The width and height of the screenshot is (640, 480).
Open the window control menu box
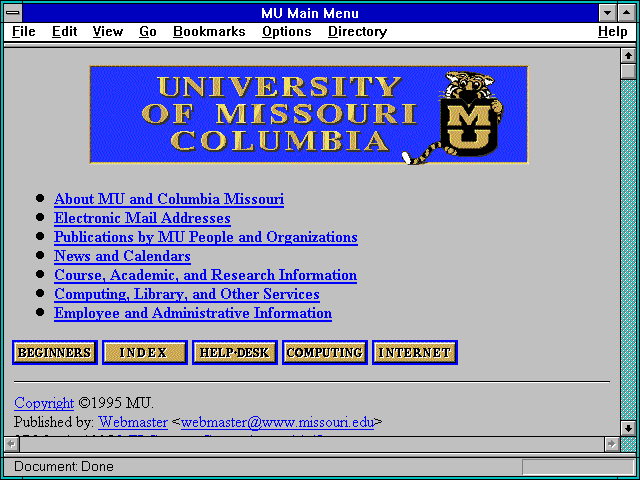pos(13,13)
